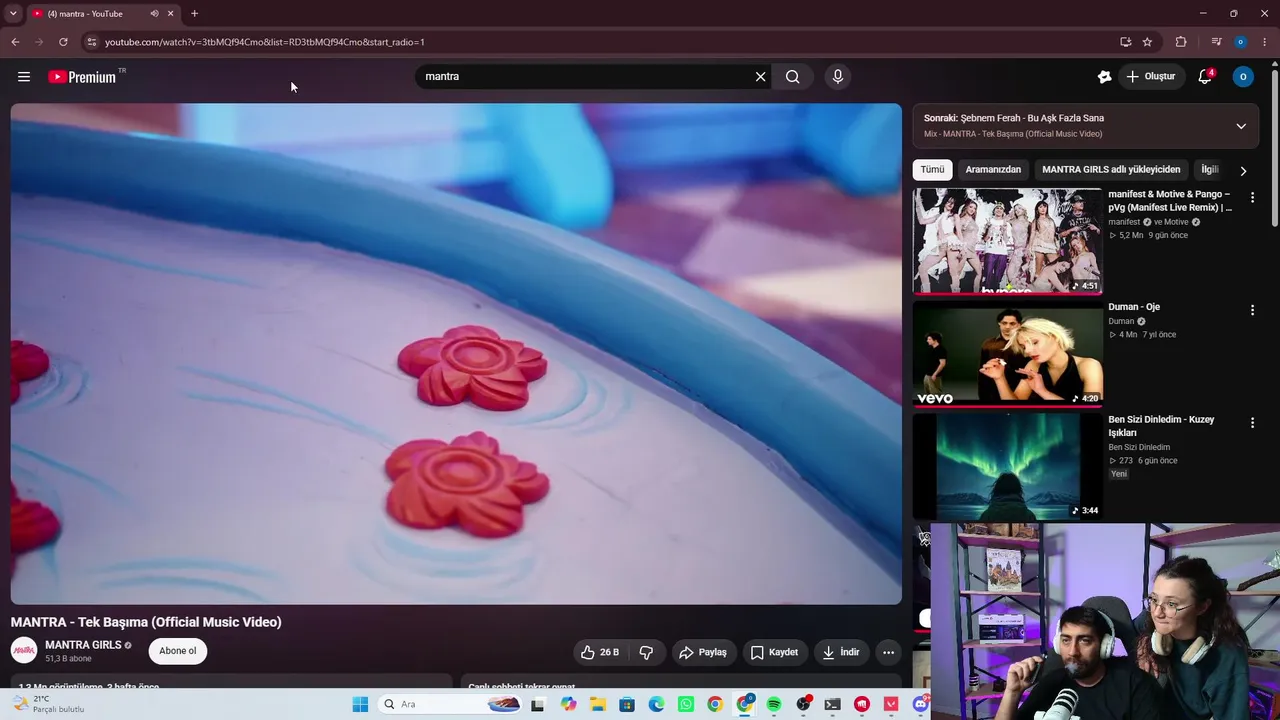Select the Aramanızdan filter chip
The height and width of the screenshot is (720, 1280).
993,170
